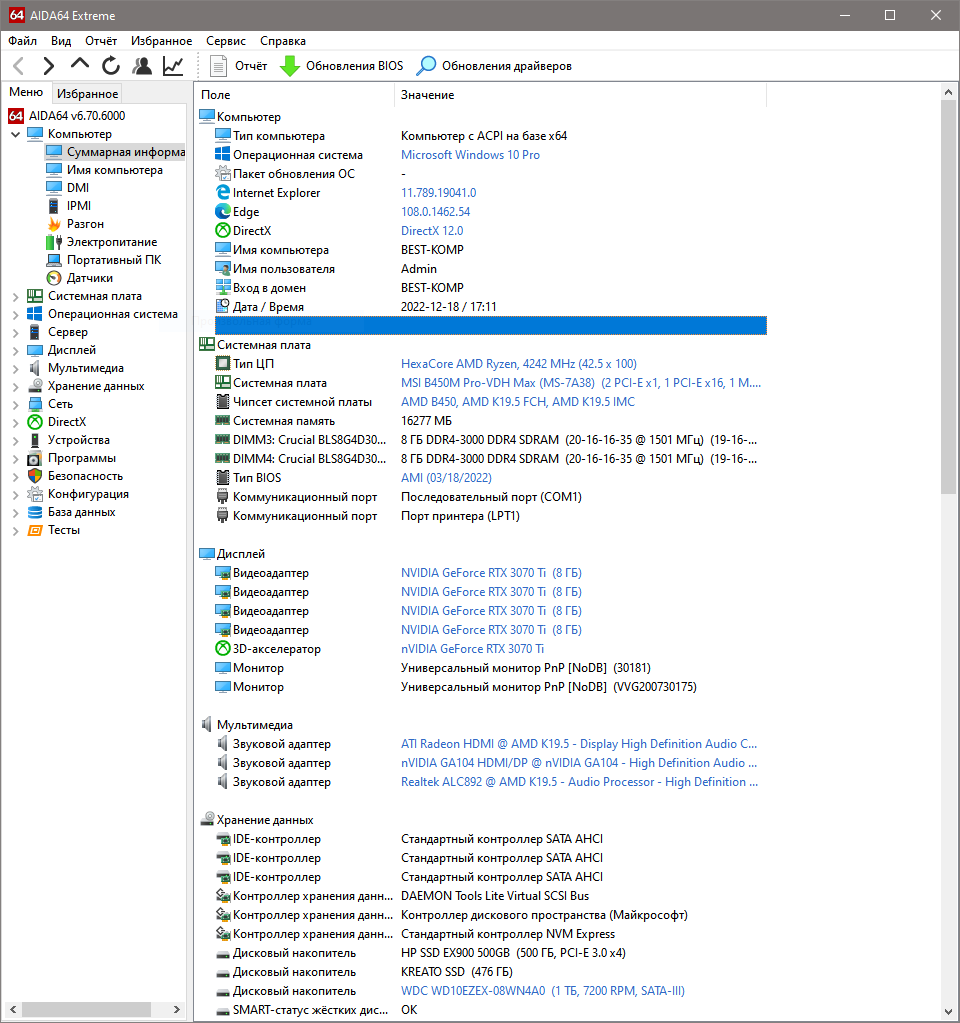Click the HP SSD EX900 500GB value
The width and height of the screenshot is (960, 1023).
pos(513,953)
